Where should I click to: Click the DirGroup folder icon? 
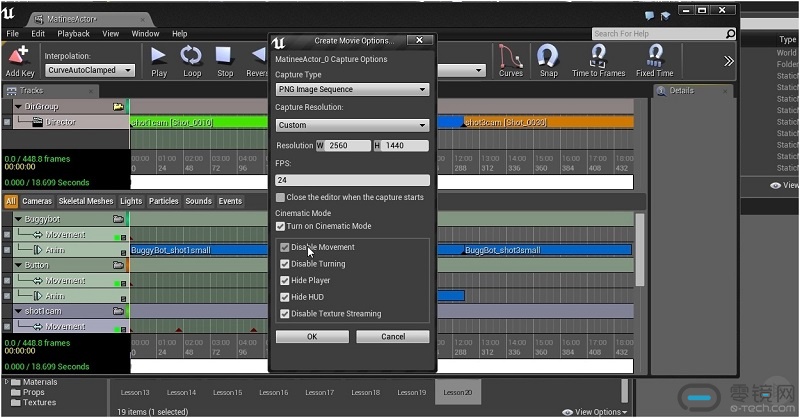[118, 107]
